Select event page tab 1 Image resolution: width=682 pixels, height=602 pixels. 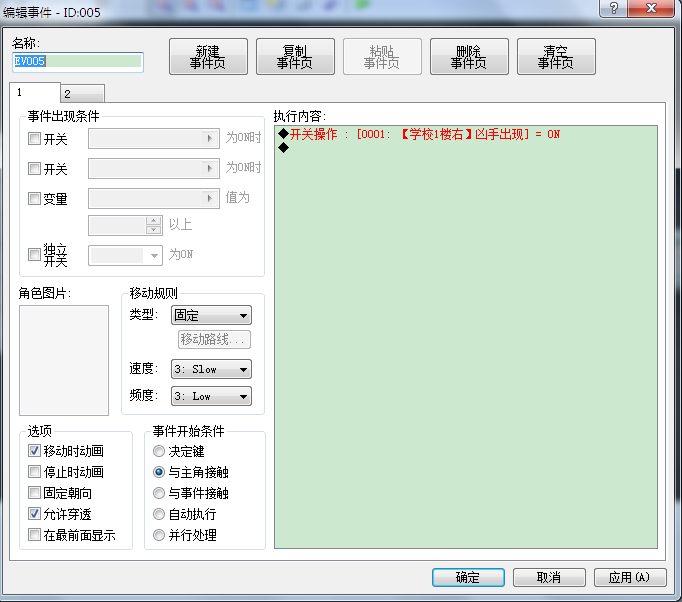(x=34, y=92)
